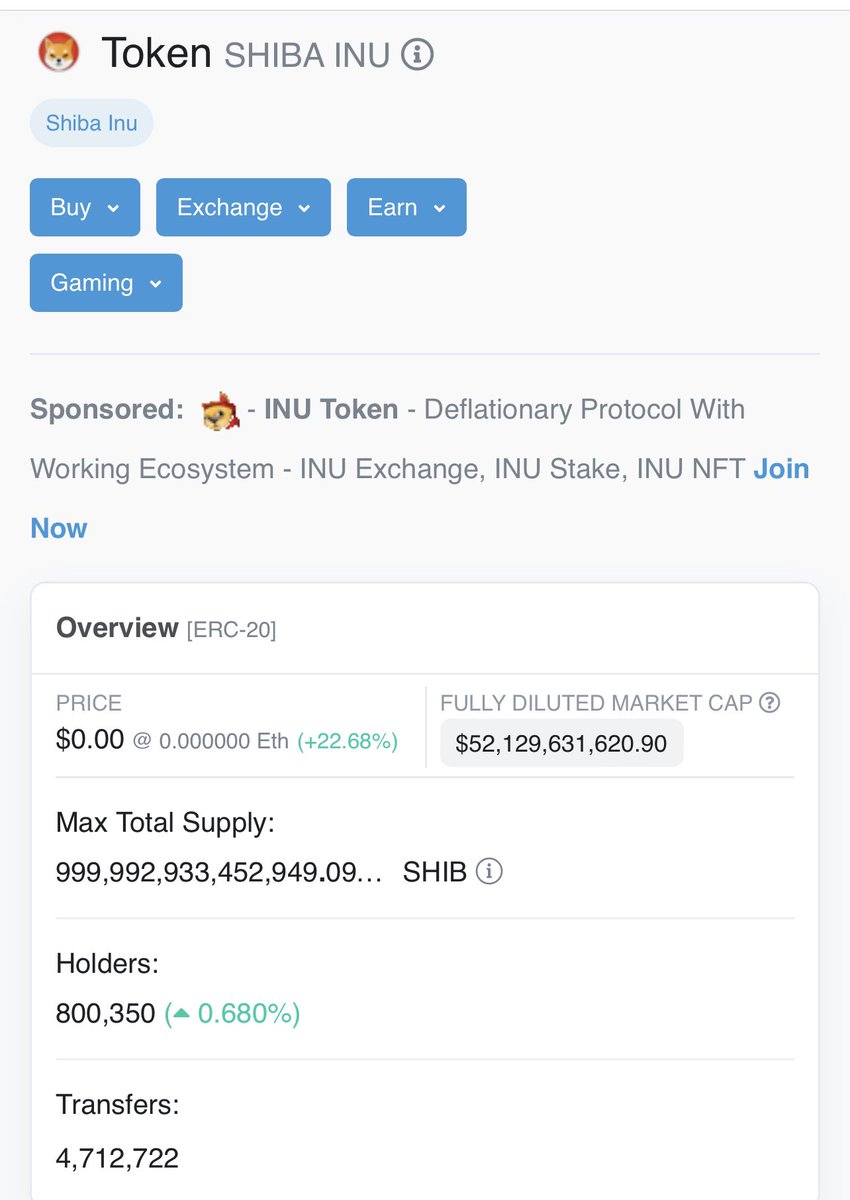Click the Shiba Inu token logo
The height and width of the screenshot is (1200, 850).
58,53
